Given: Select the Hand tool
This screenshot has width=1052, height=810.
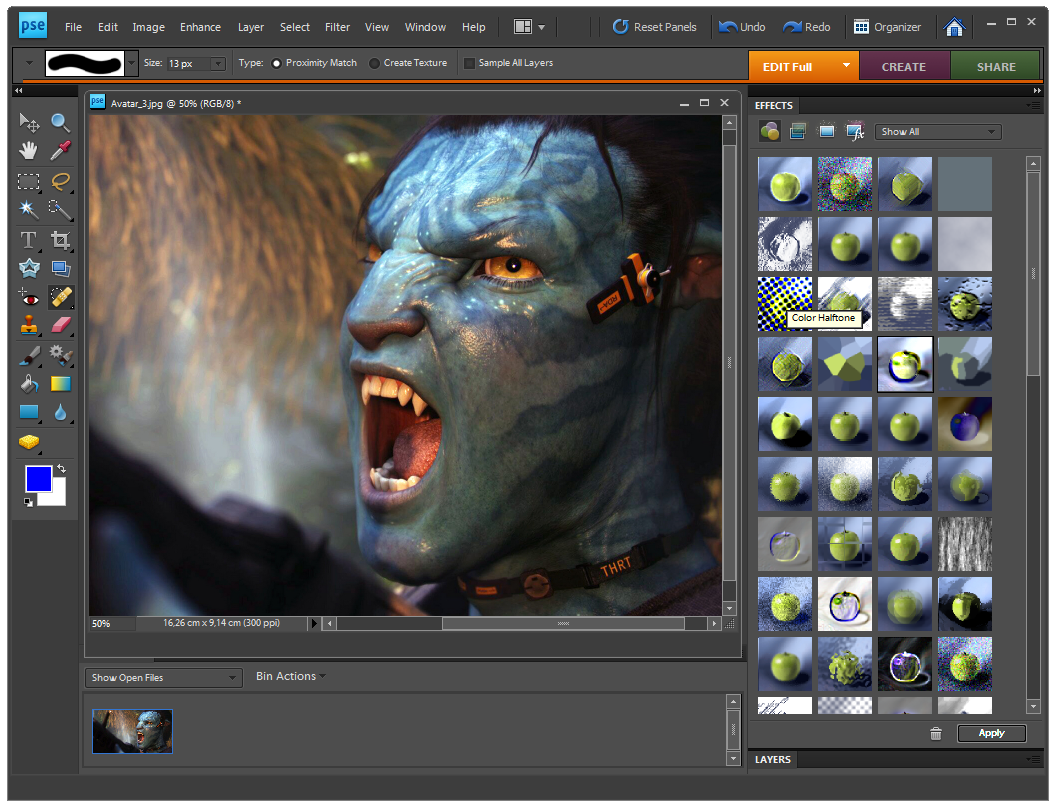Looking at the screenshot, I should pyautogui.click(x=29, y=151).
